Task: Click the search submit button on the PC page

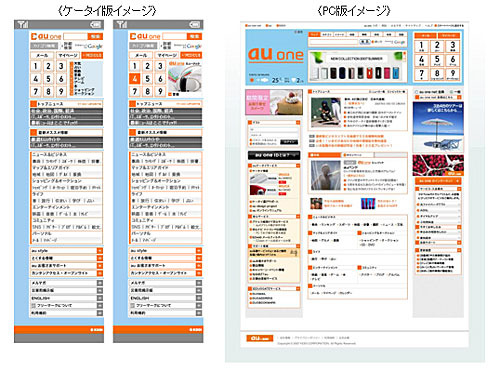Action: point(365,42)
